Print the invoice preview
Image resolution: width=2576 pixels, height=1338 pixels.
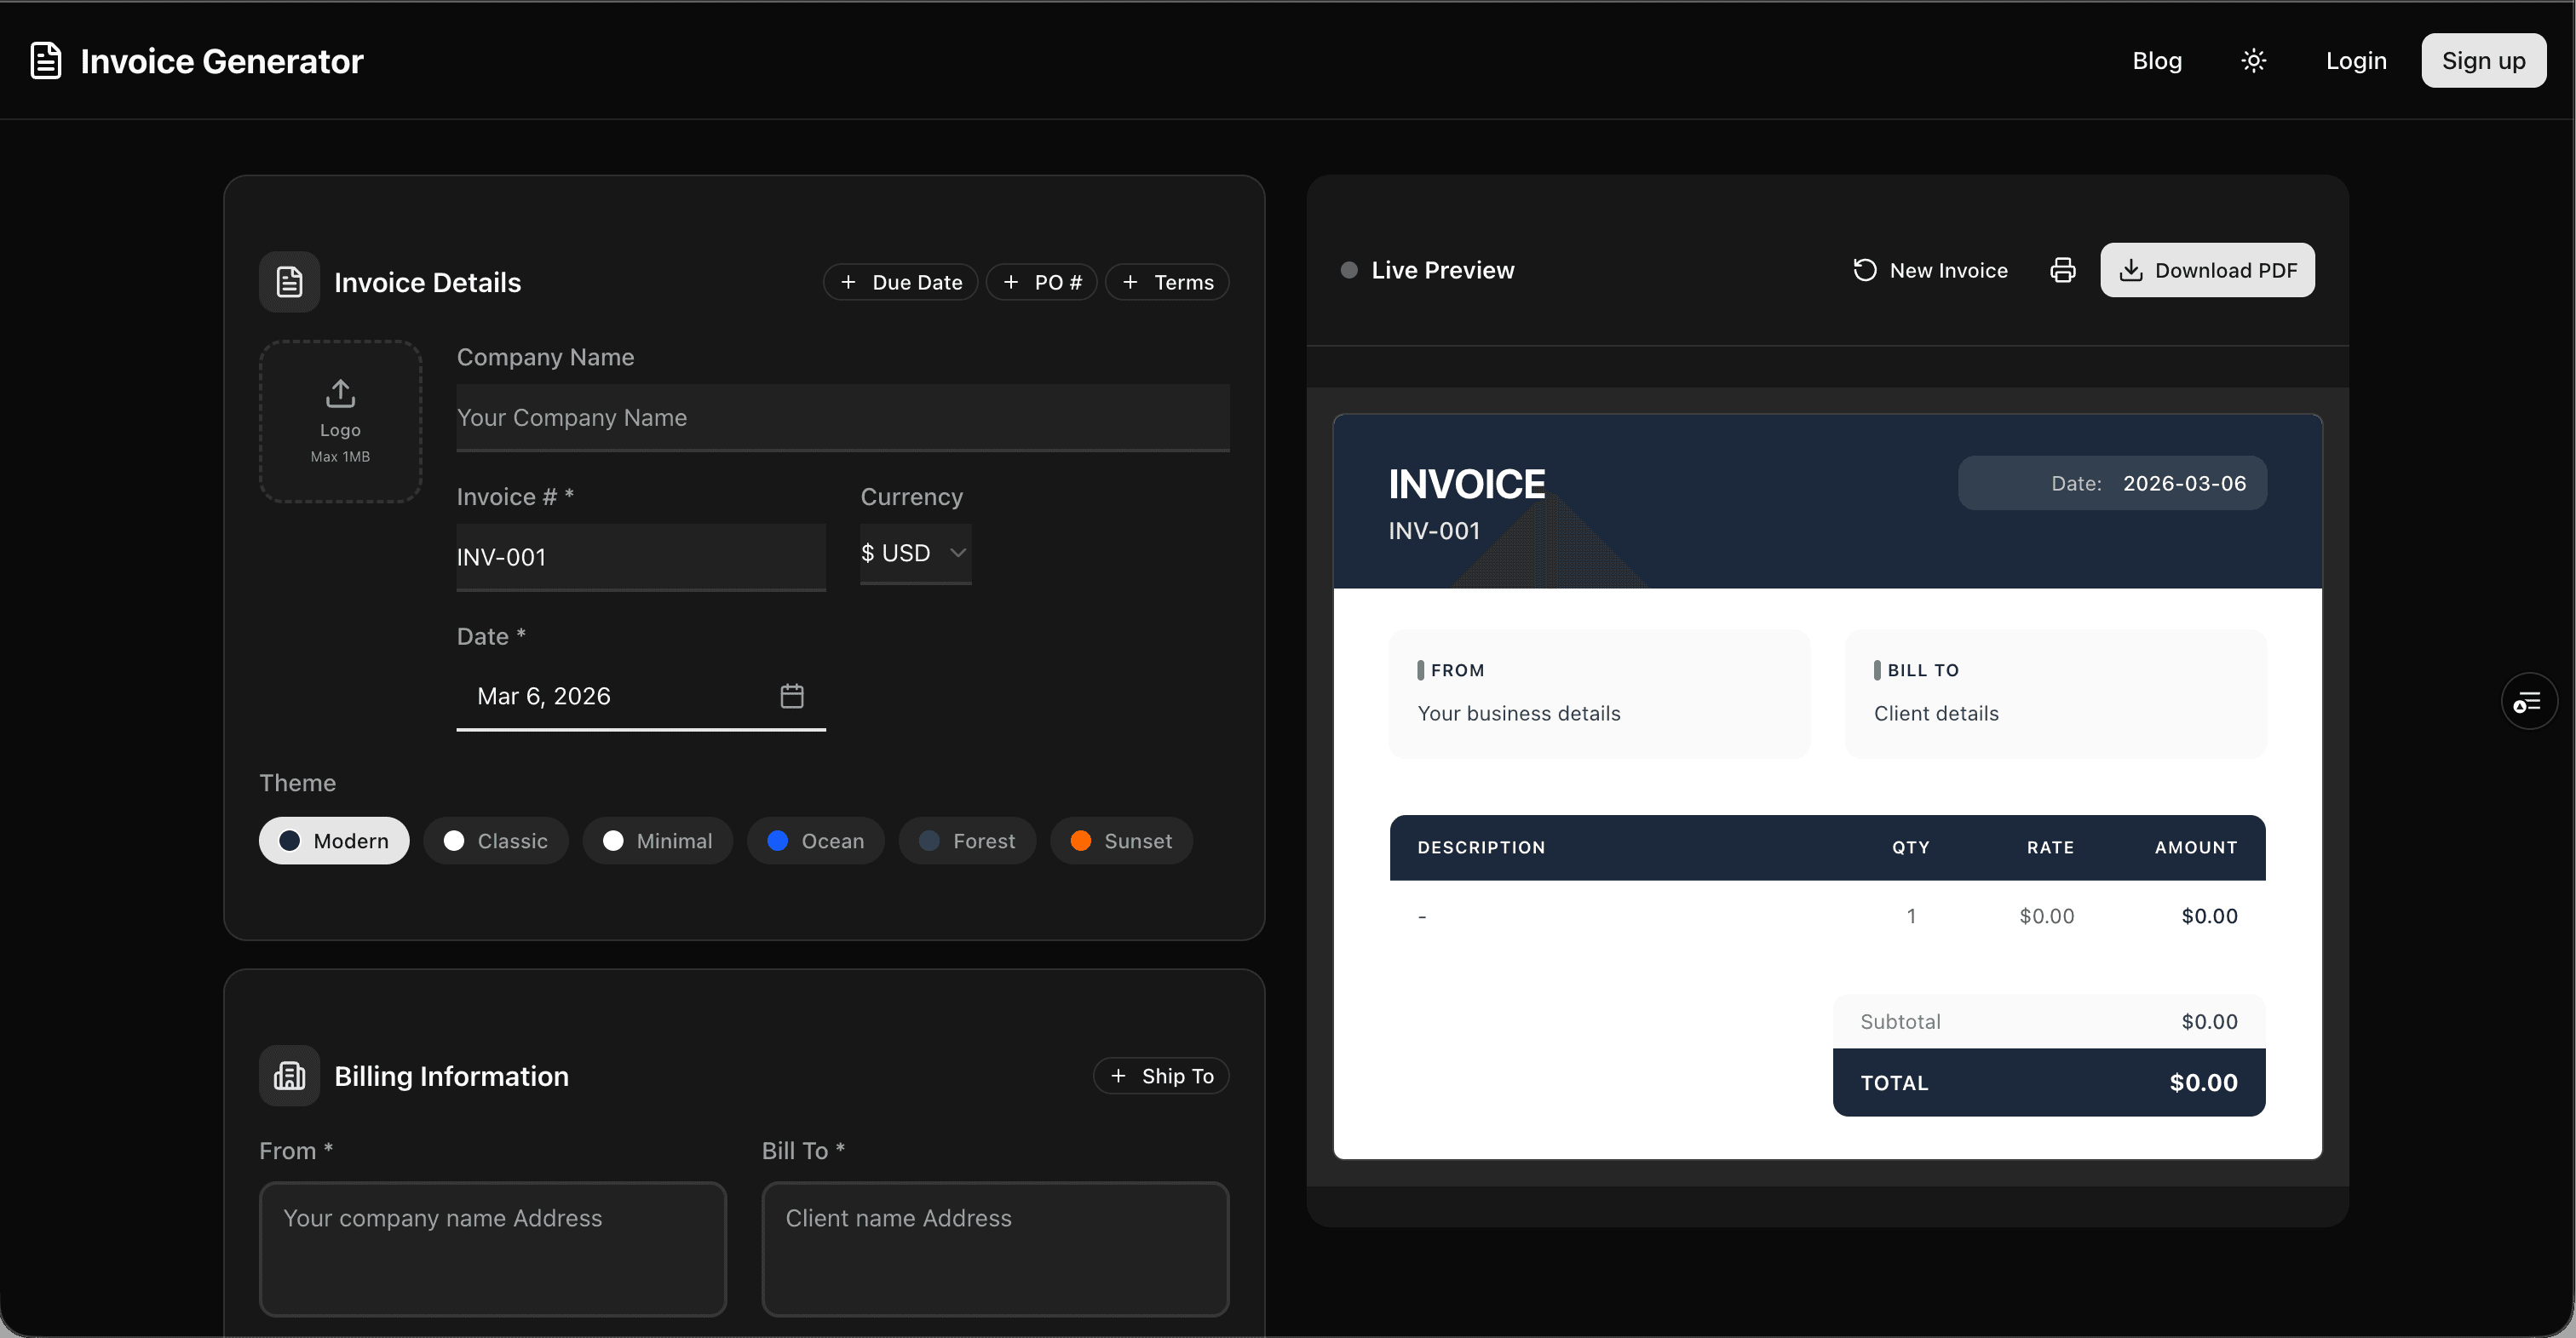click(x=2062, y=269)
